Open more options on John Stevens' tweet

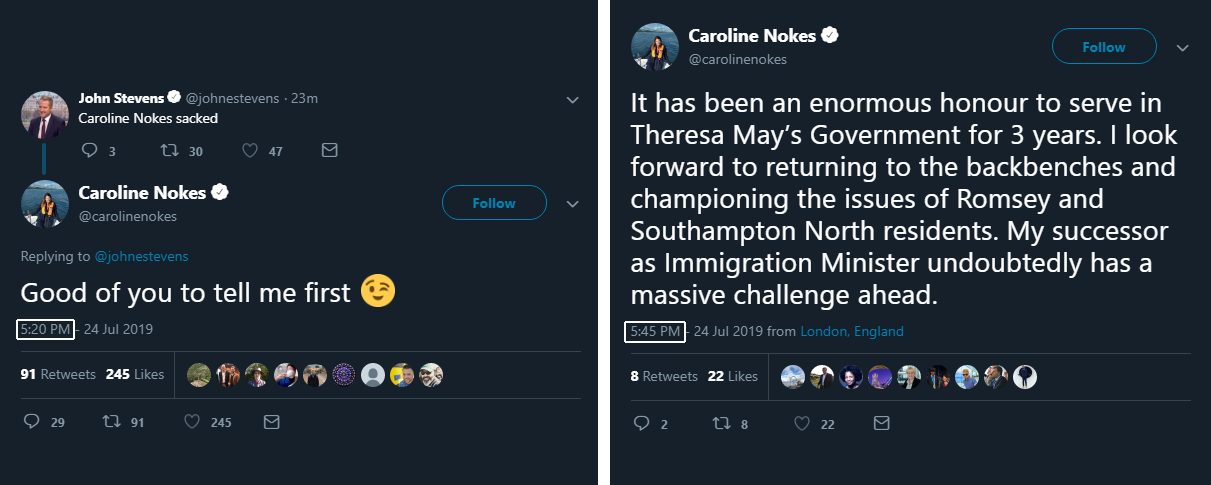tap(573, 99)
